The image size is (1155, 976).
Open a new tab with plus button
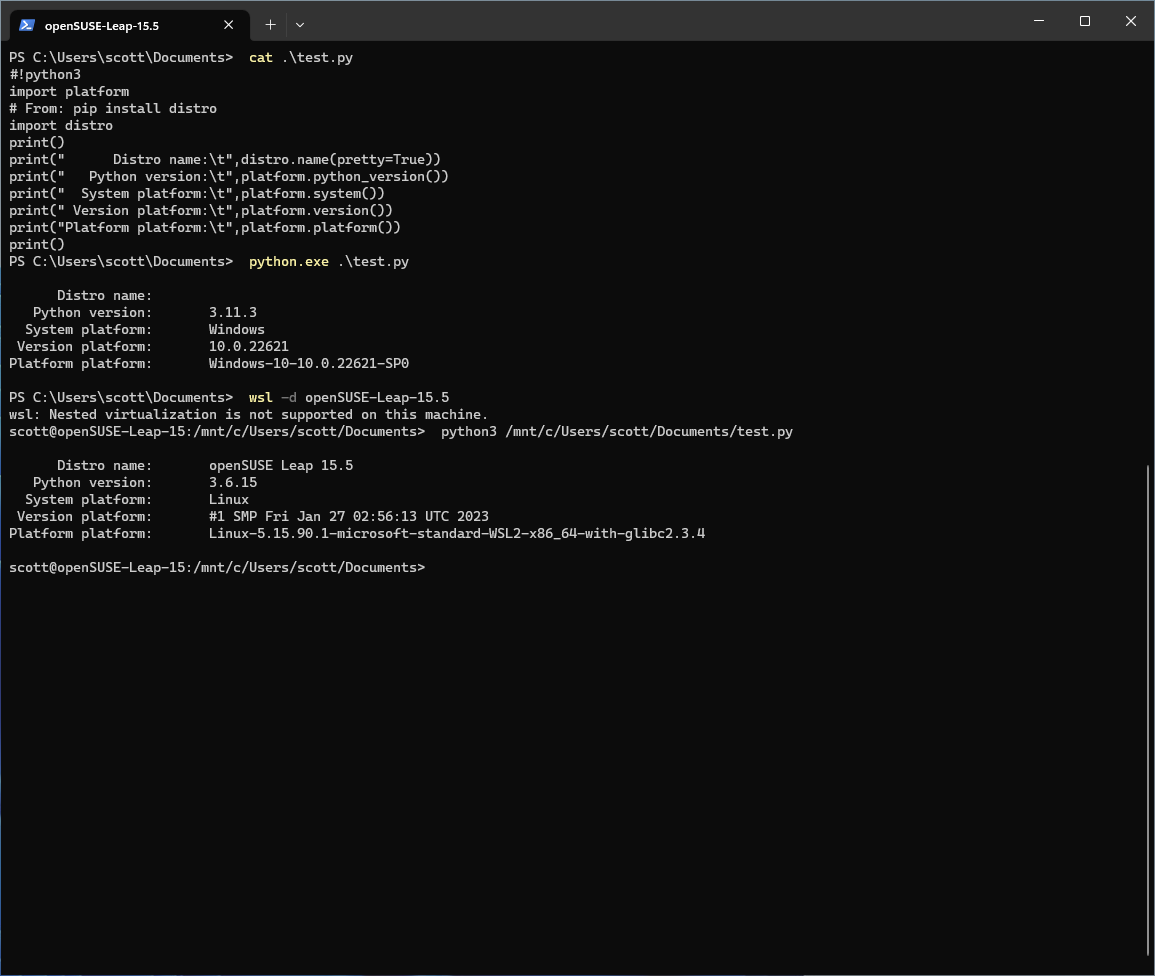point(270,25)
